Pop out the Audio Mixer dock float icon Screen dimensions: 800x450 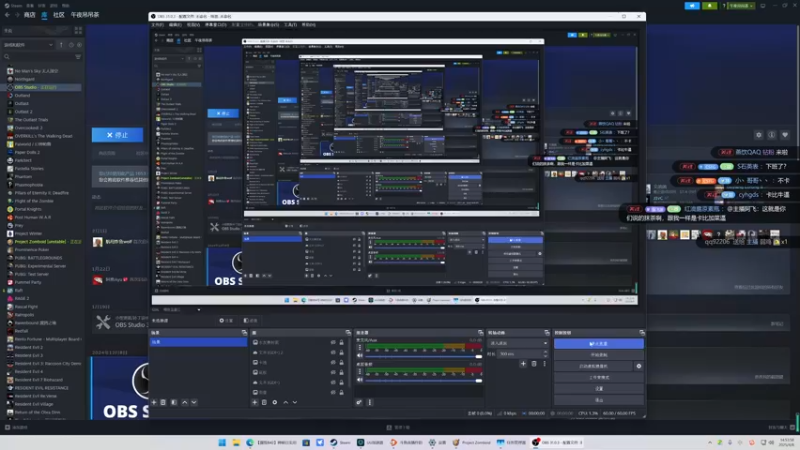[x=480, y=333]
